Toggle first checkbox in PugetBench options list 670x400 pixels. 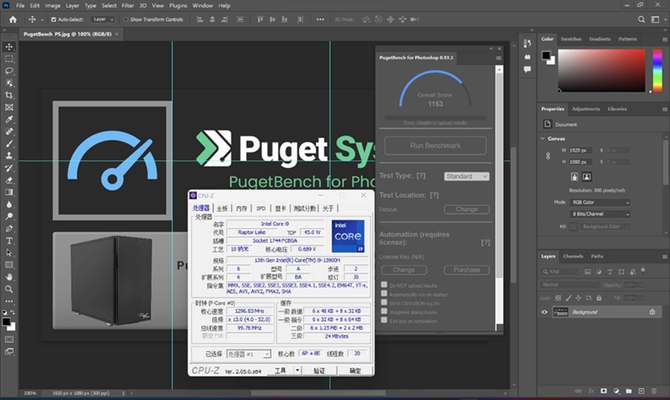click(384, 285)
